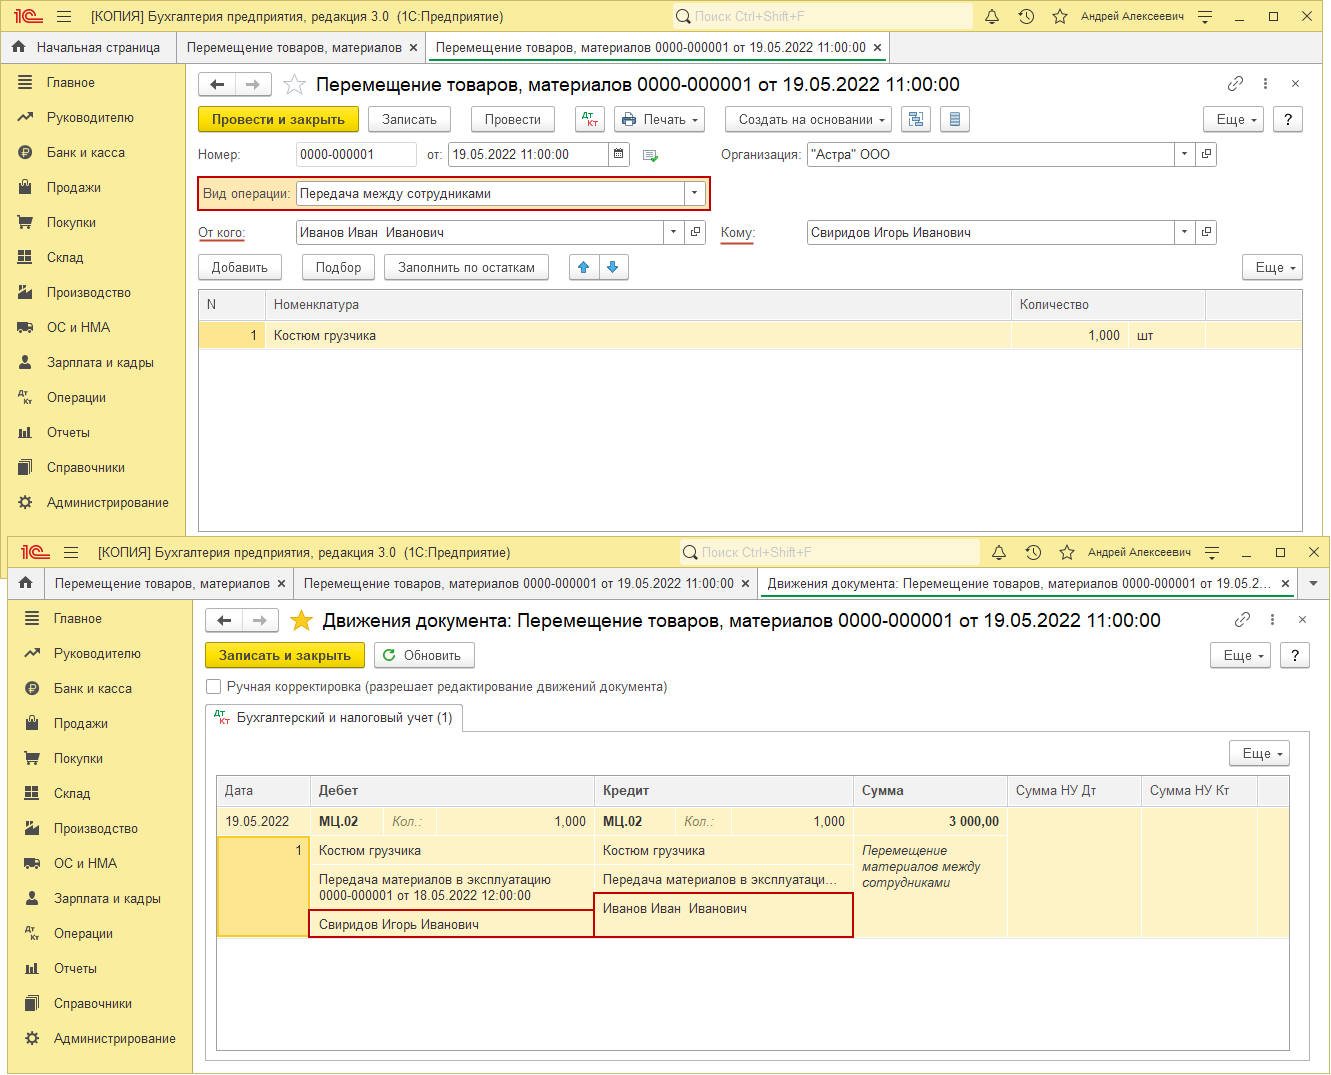Viewport: 1331px width, 1075px height.
Task: Click Записать и закрыть button
Action: 285,655
